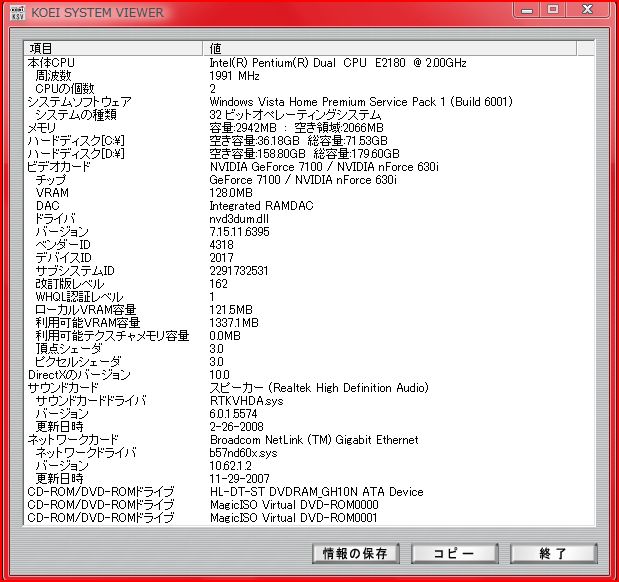Select the VRAM row label
The width and height of the screenshot is (619, 582).
click(x=52, y=193)
